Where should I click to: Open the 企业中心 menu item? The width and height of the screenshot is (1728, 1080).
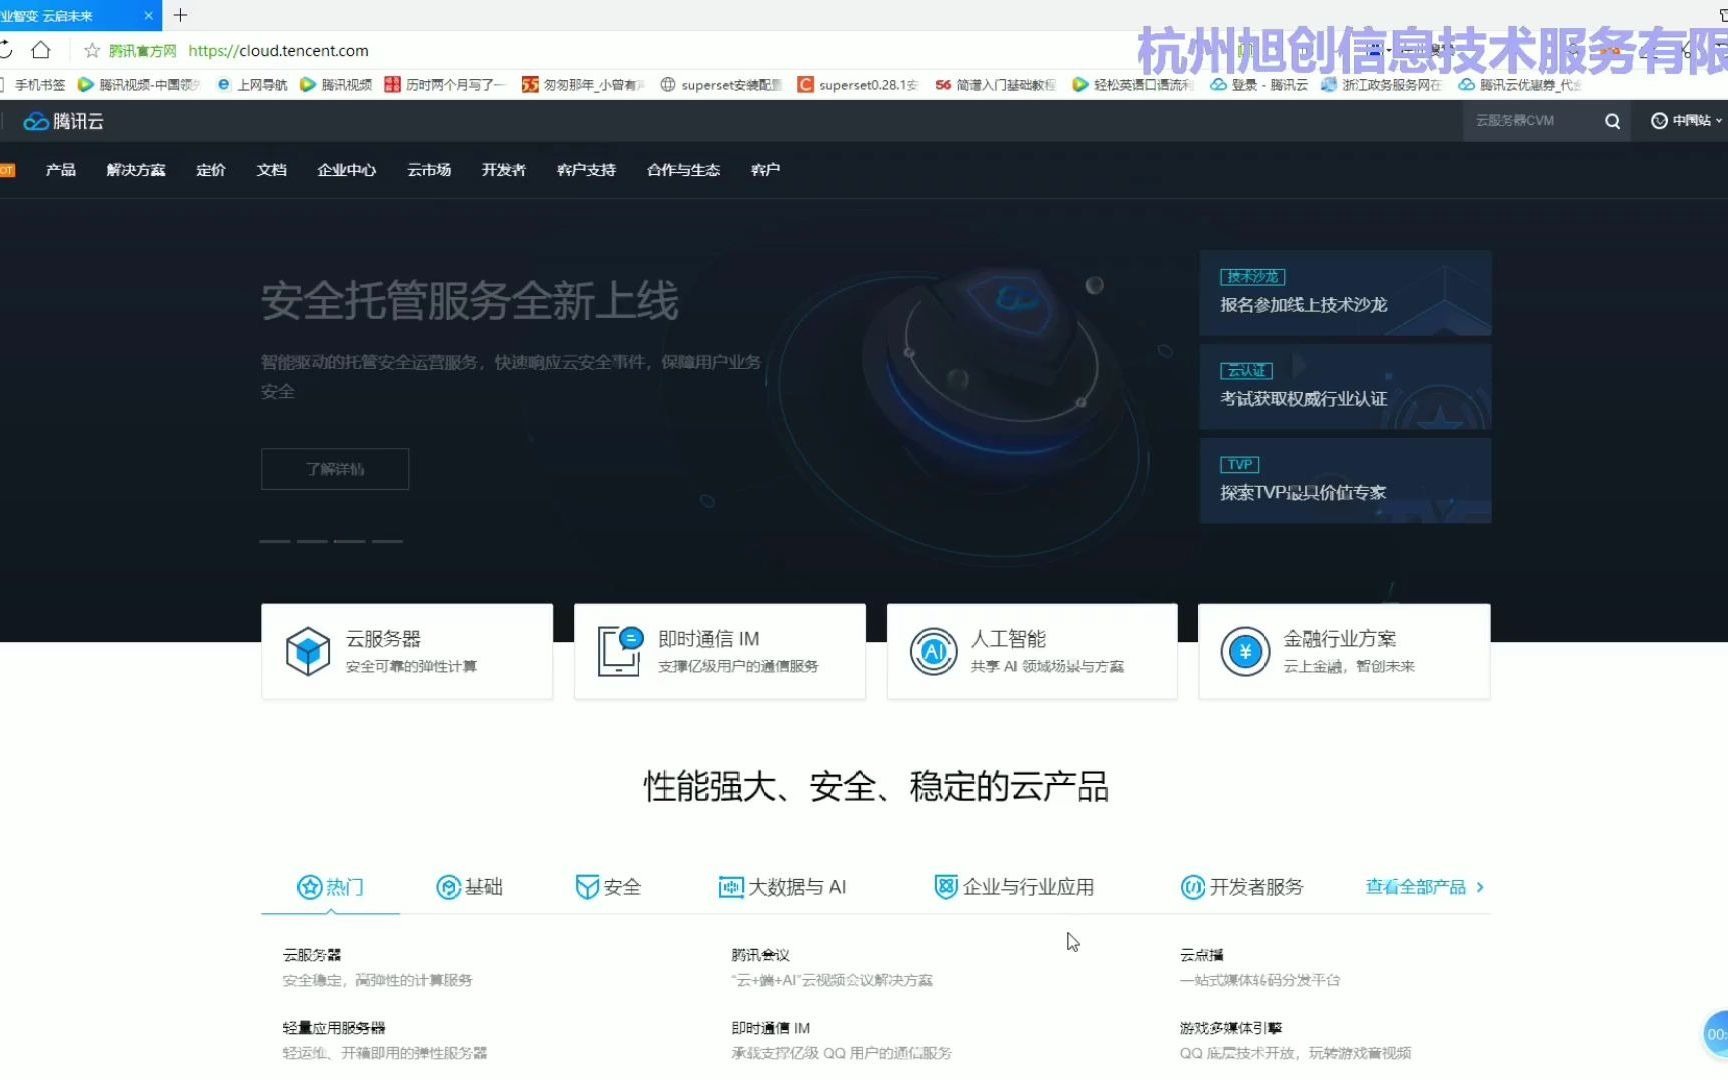click(x=347, y=170)
